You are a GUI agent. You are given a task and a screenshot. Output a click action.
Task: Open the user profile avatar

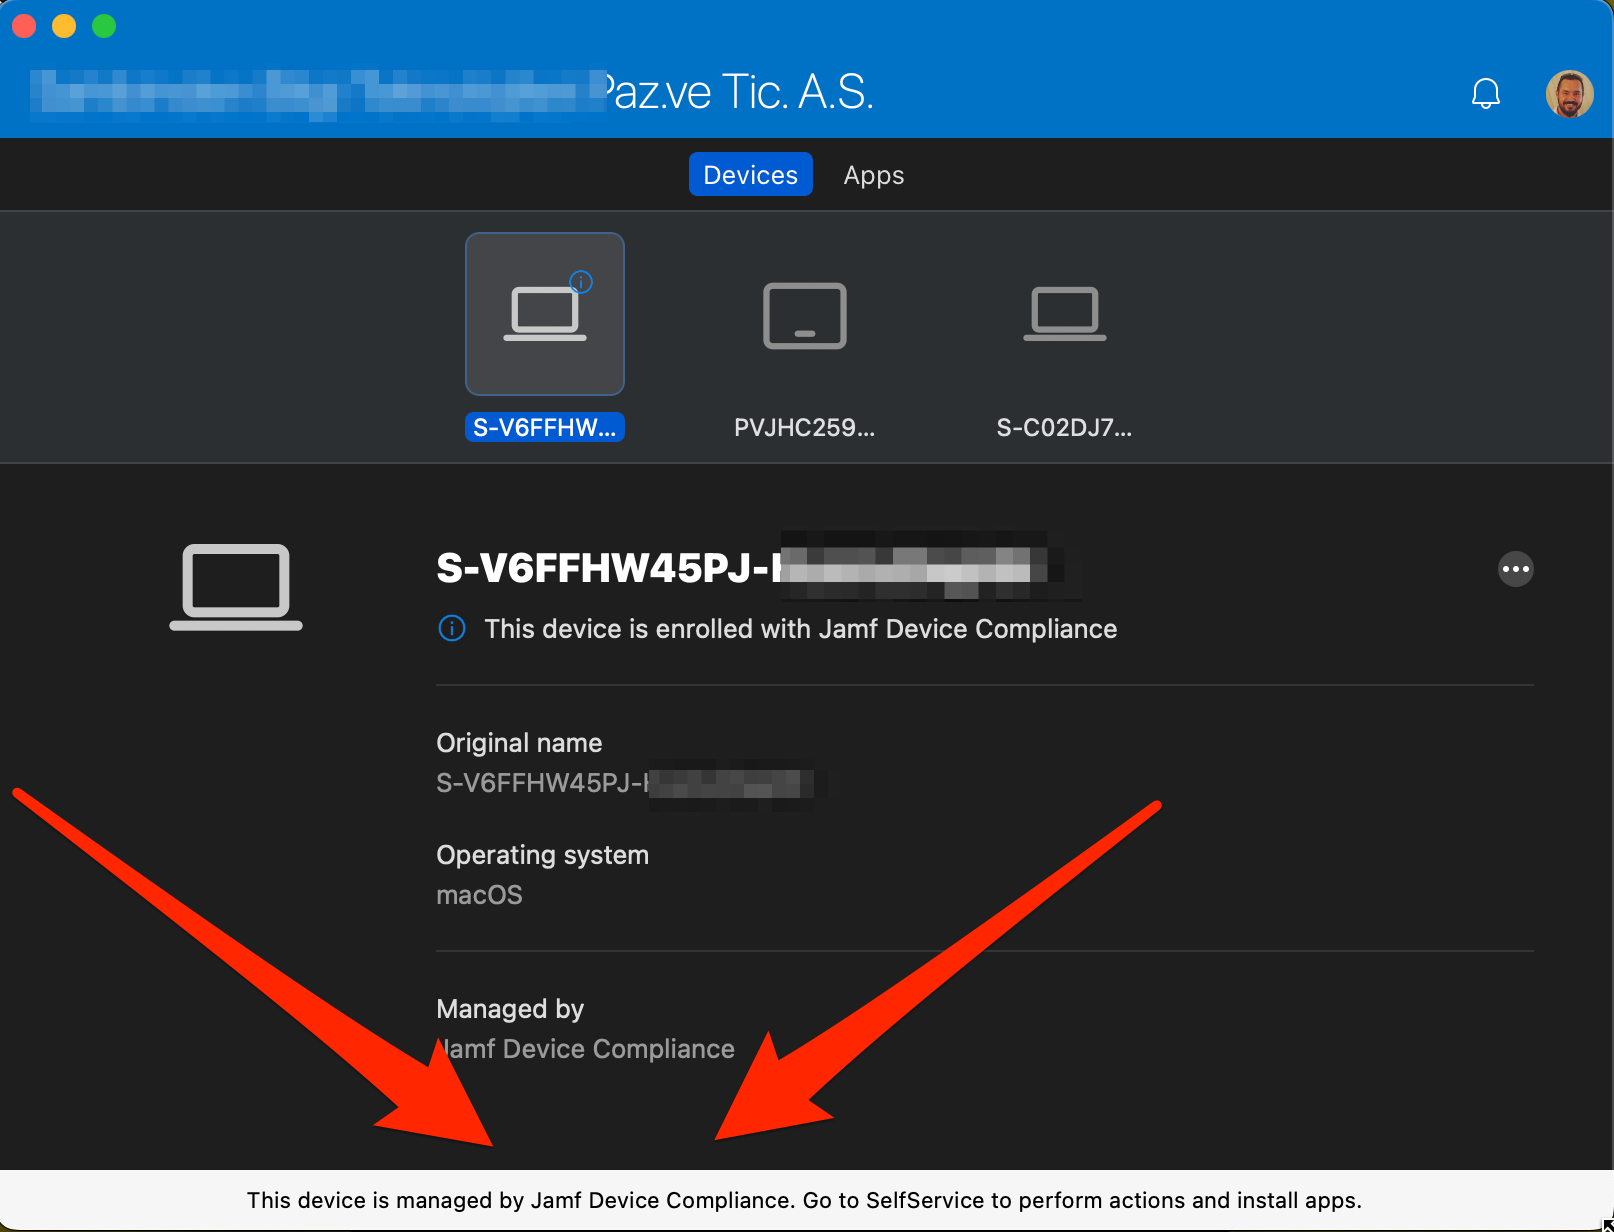(x=1569, y=94)
